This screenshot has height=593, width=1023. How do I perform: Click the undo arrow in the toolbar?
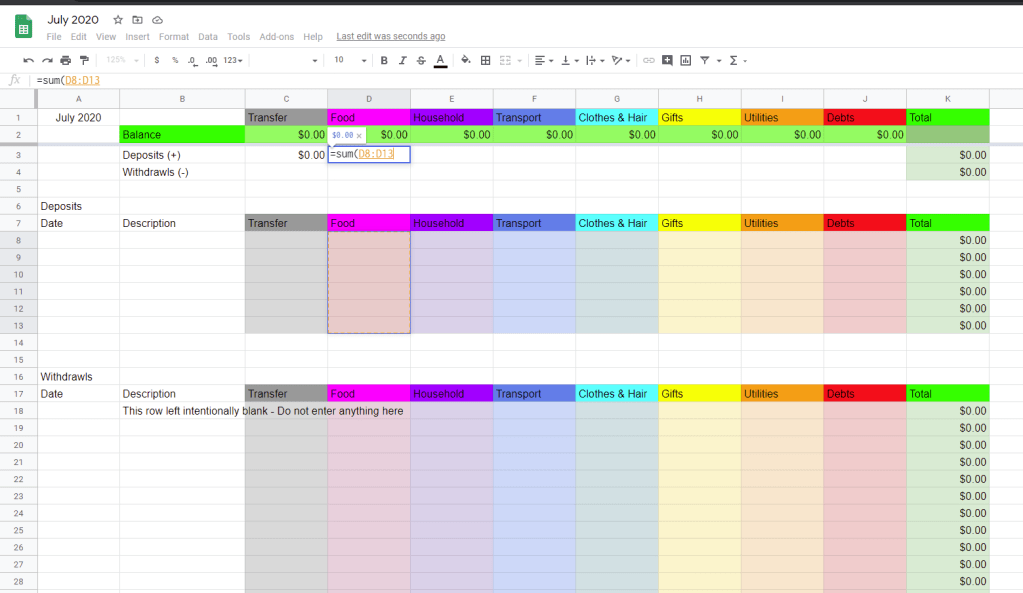(29, 61)
